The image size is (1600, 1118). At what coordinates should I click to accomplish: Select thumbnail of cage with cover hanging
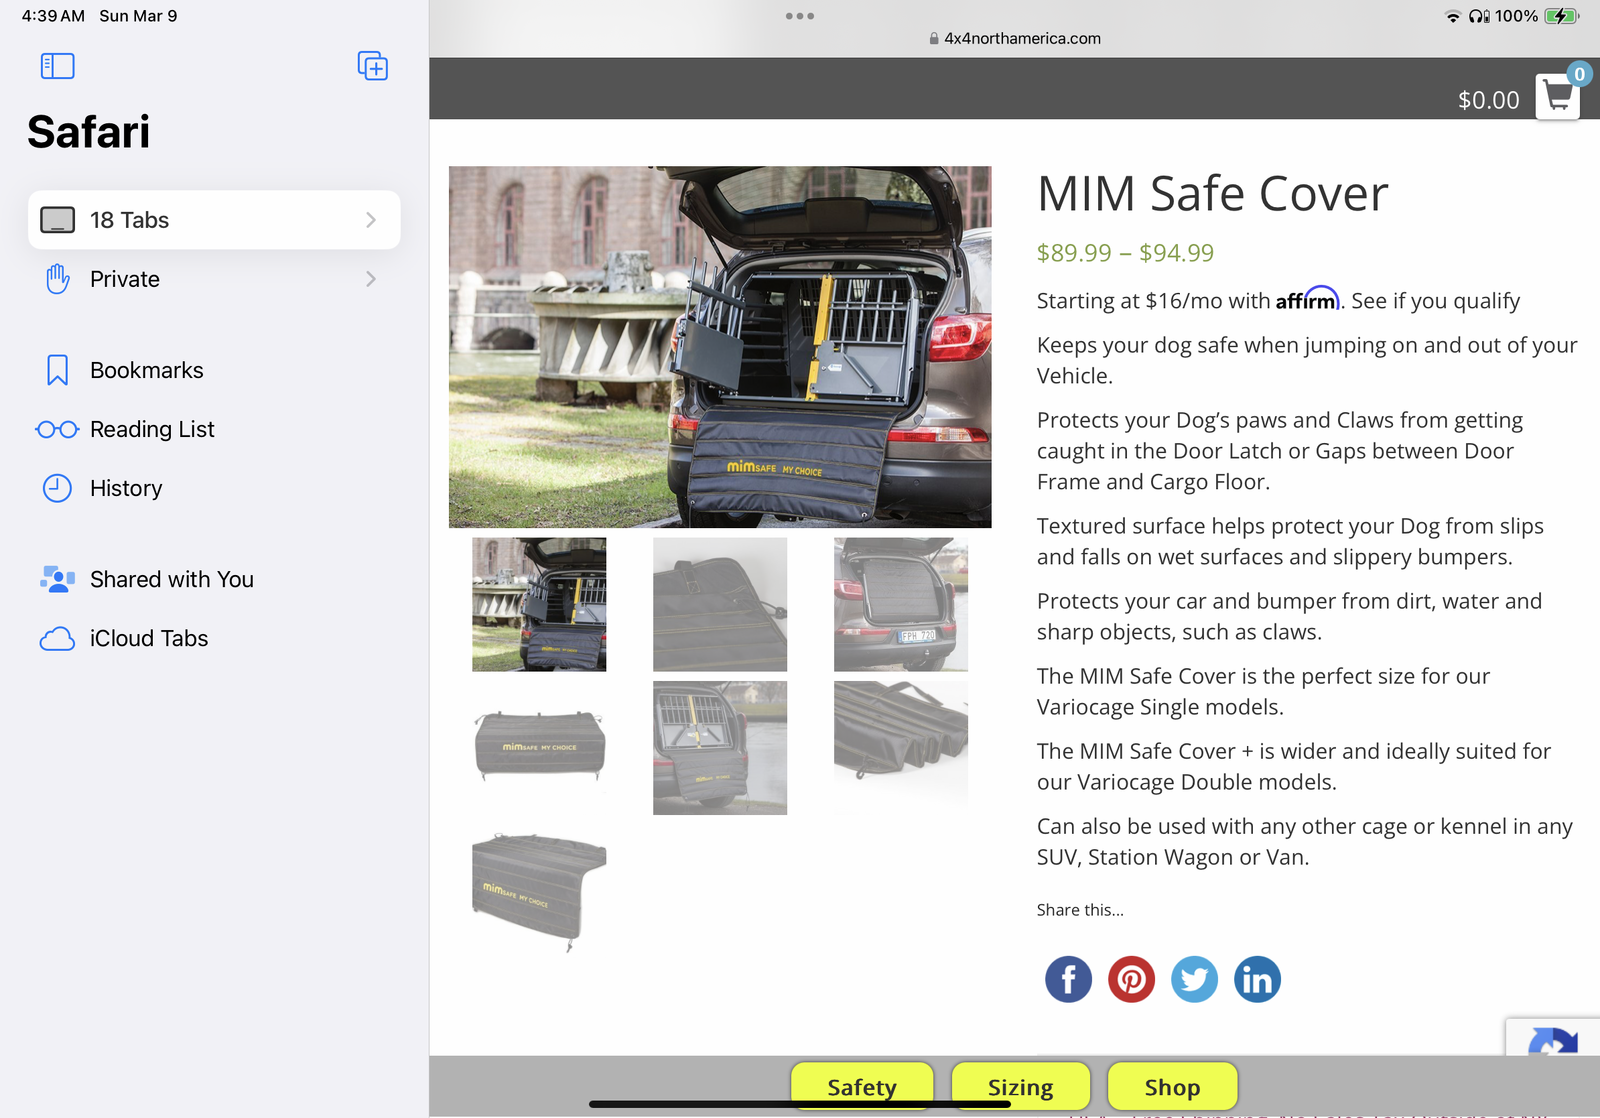(720, 747)
